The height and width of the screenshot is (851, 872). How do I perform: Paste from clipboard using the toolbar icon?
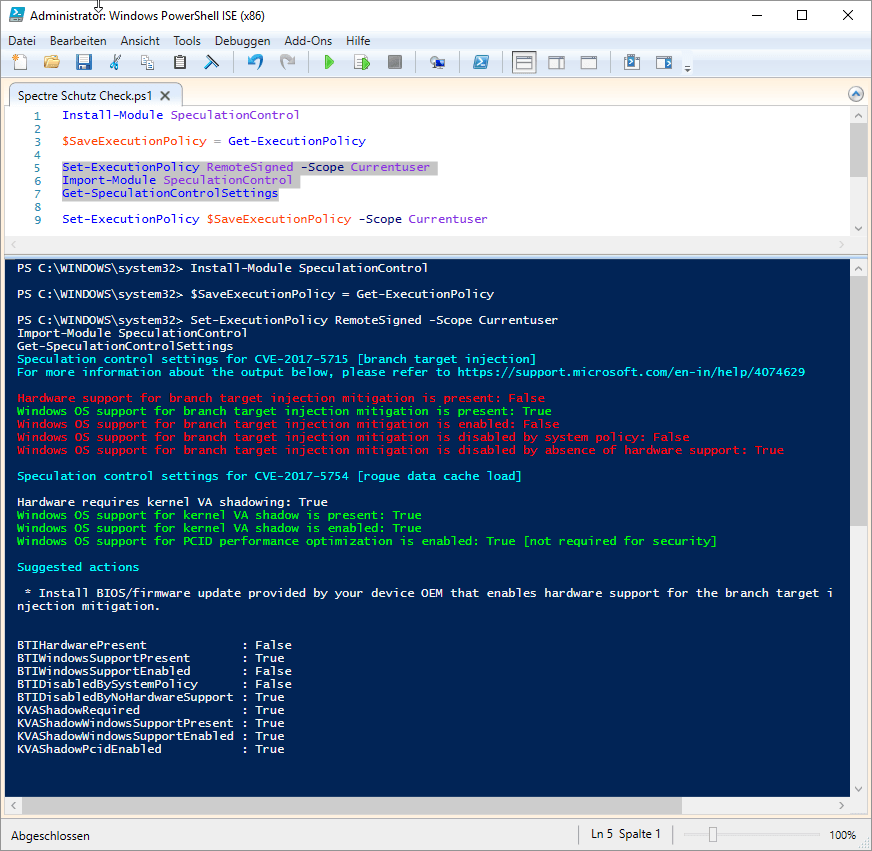180,63
